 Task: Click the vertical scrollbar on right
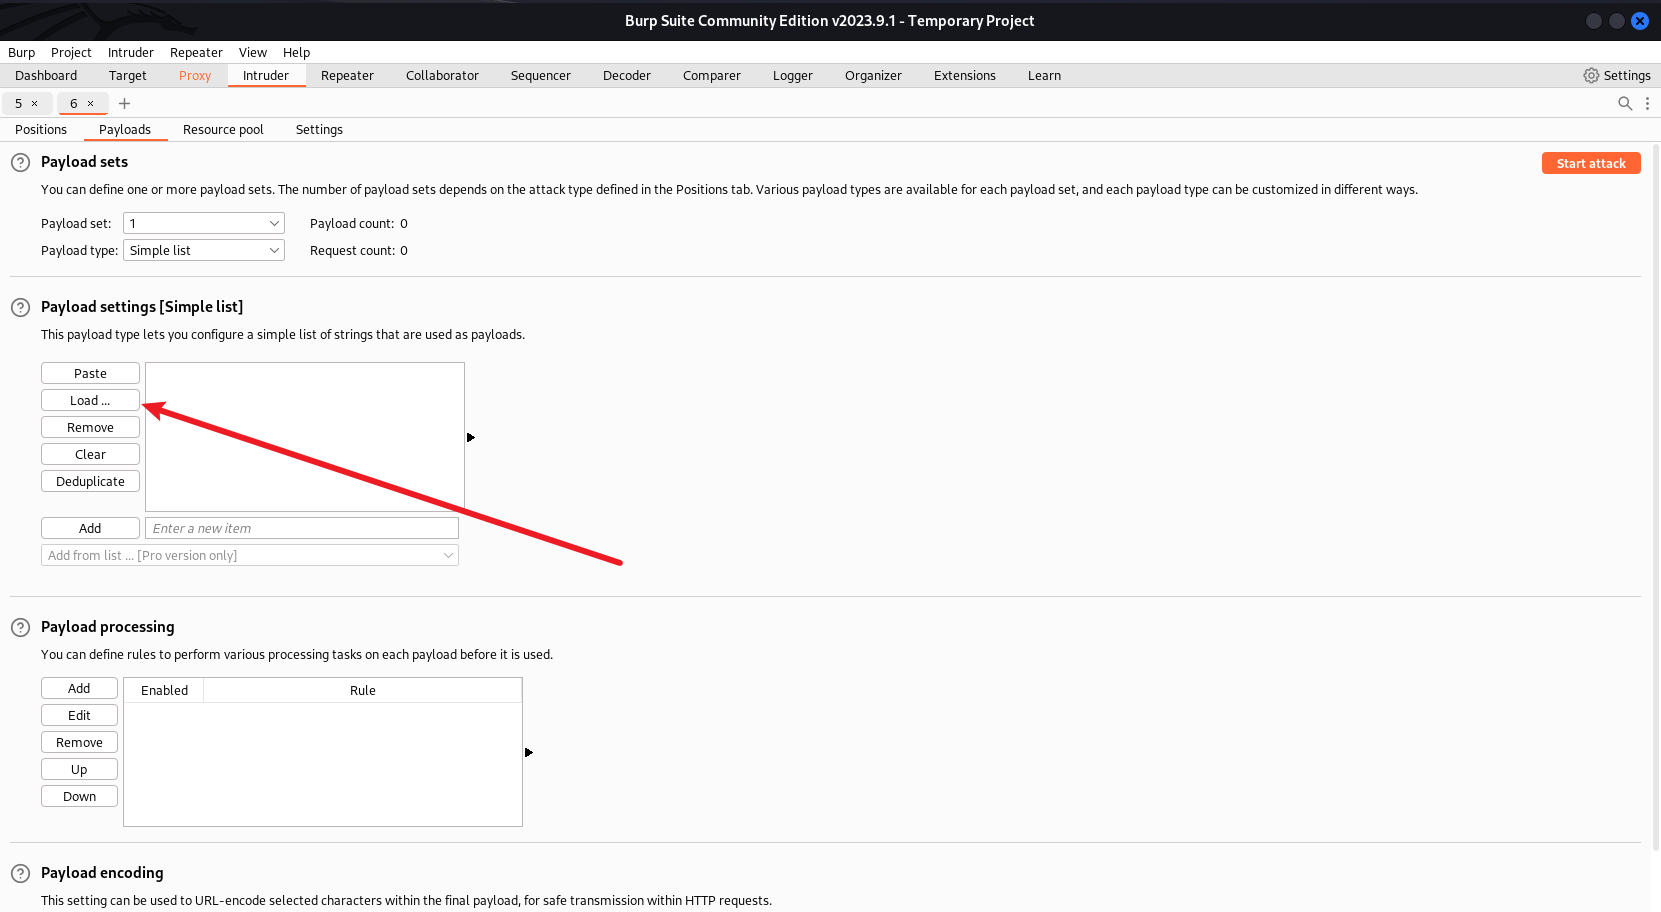[1655, 497]
